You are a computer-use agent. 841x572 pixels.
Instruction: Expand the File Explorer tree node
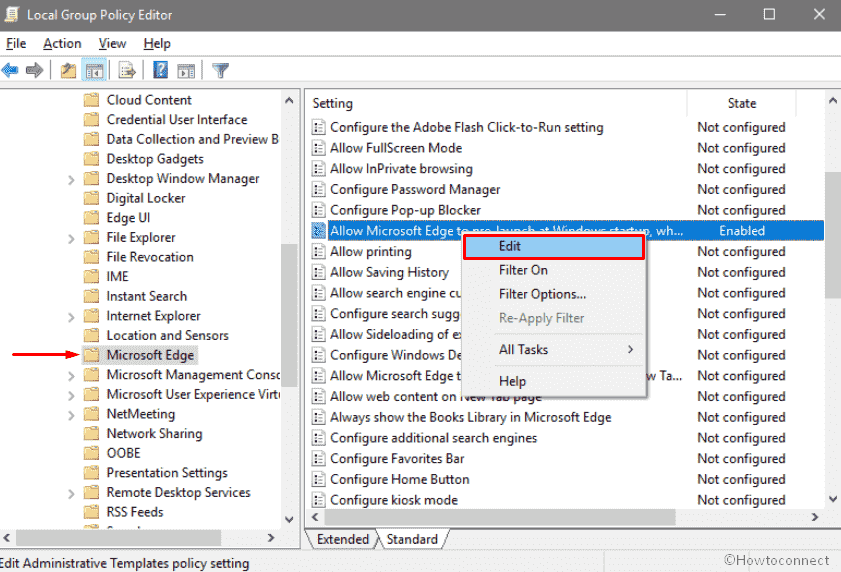[x=71, y=238]
